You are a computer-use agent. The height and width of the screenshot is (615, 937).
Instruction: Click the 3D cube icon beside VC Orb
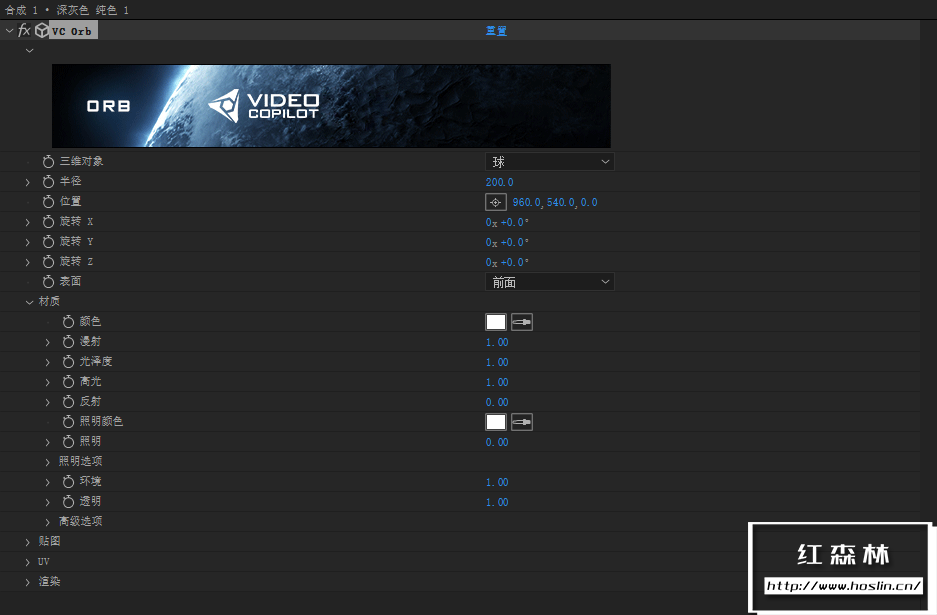pos(41,30)
